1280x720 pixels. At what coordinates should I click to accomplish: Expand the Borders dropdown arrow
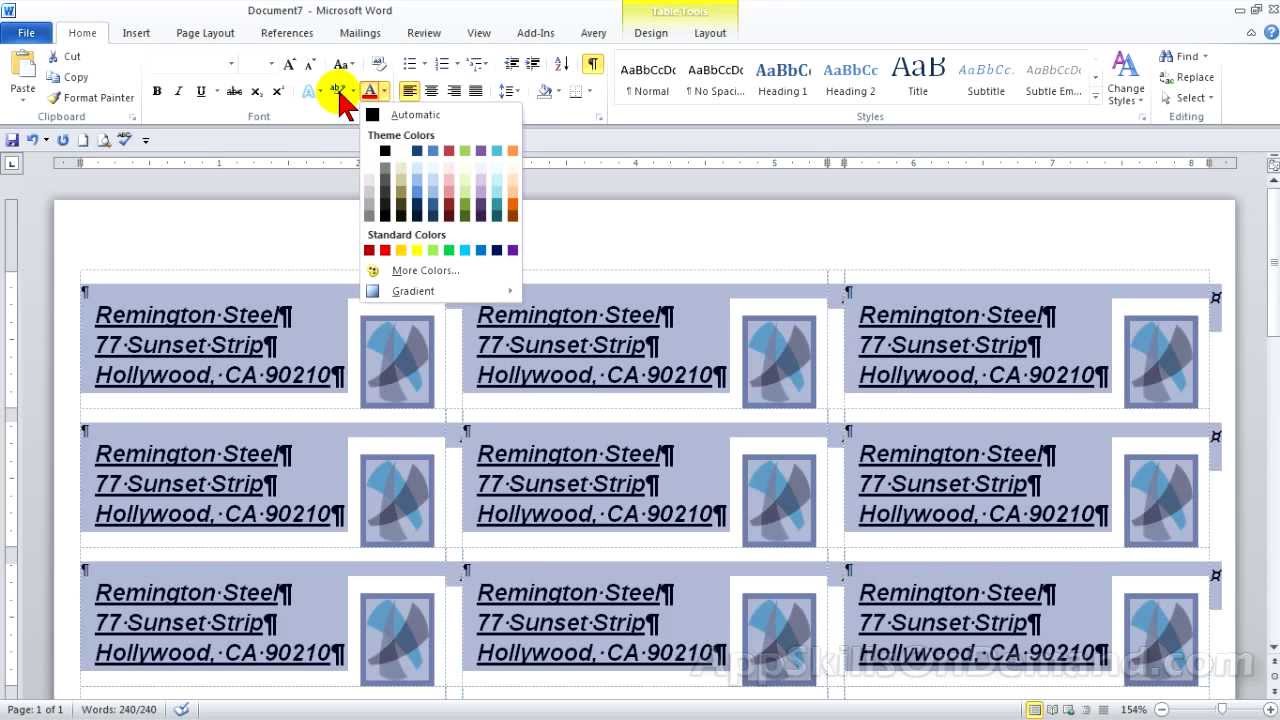pos(590,91)
